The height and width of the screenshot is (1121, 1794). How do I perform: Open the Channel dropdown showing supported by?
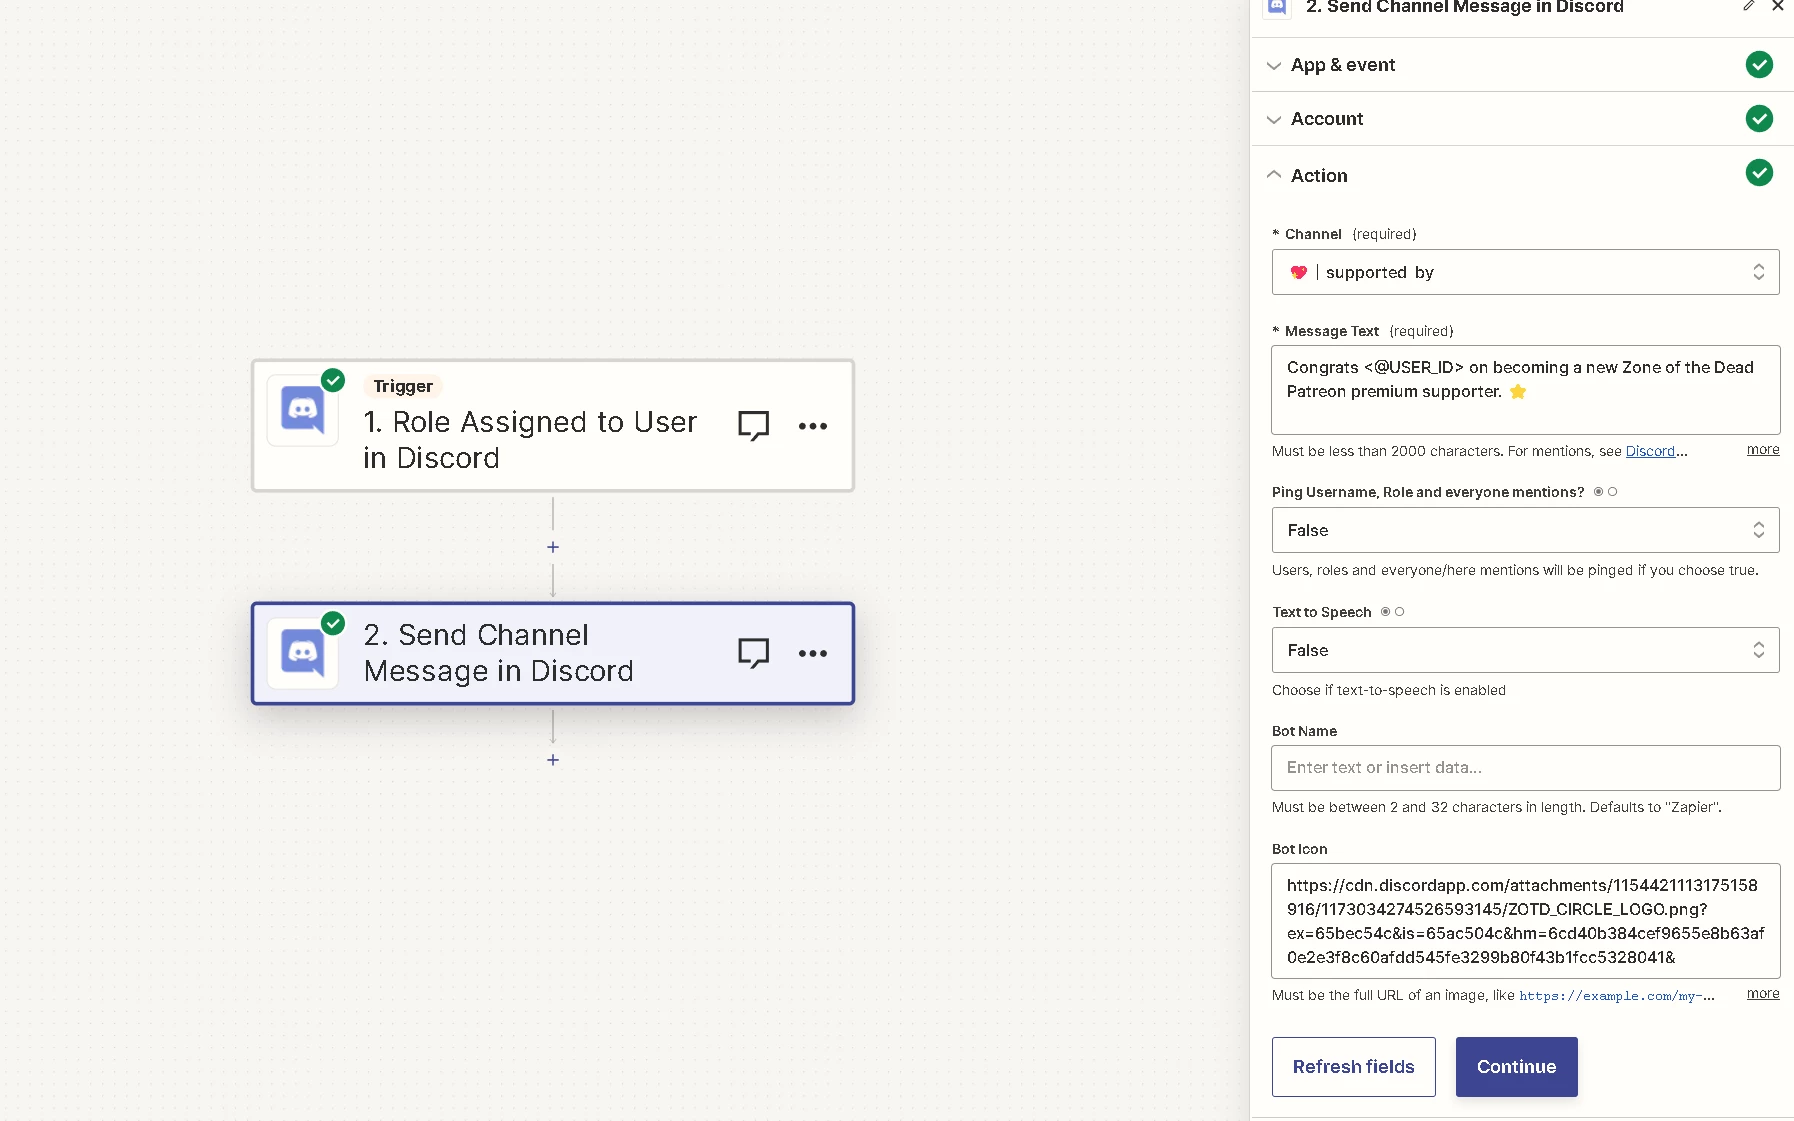pos(1525,272)
